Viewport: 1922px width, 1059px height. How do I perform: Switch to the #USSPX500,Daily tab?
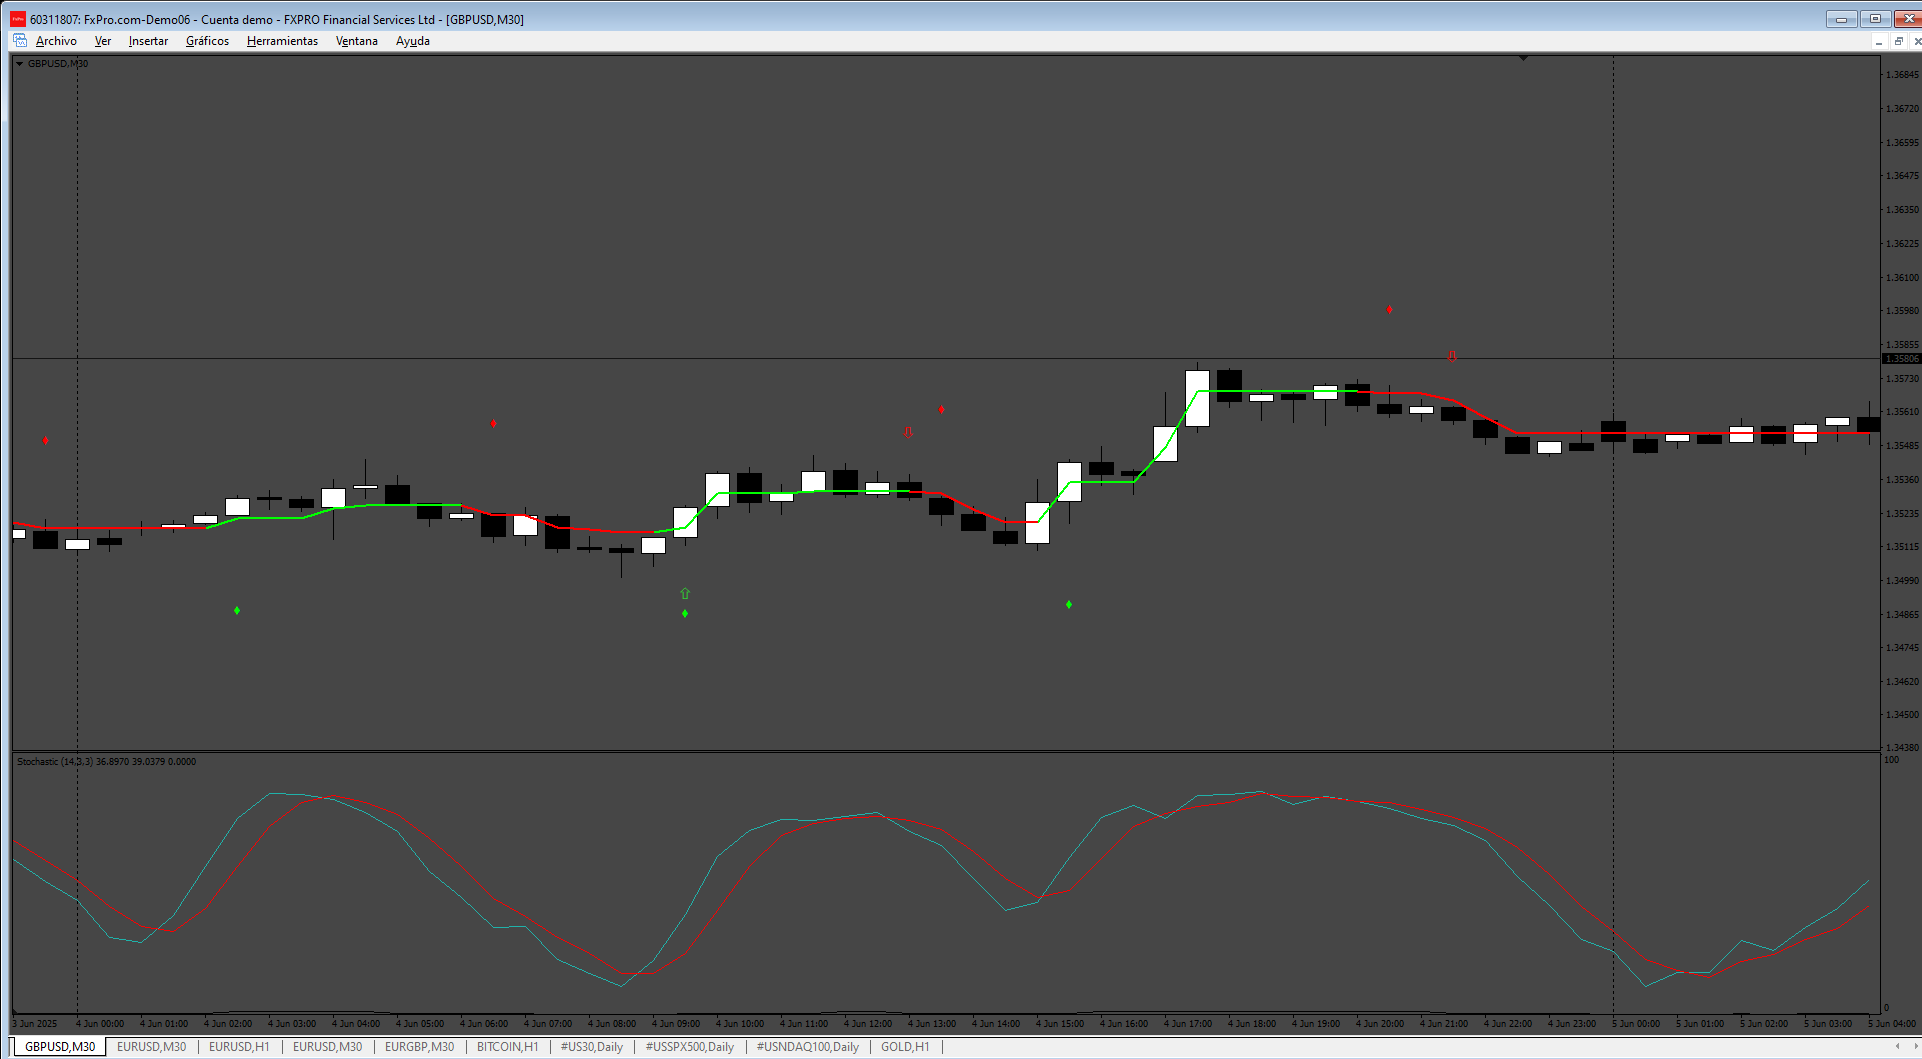[x=689, y=1047]
